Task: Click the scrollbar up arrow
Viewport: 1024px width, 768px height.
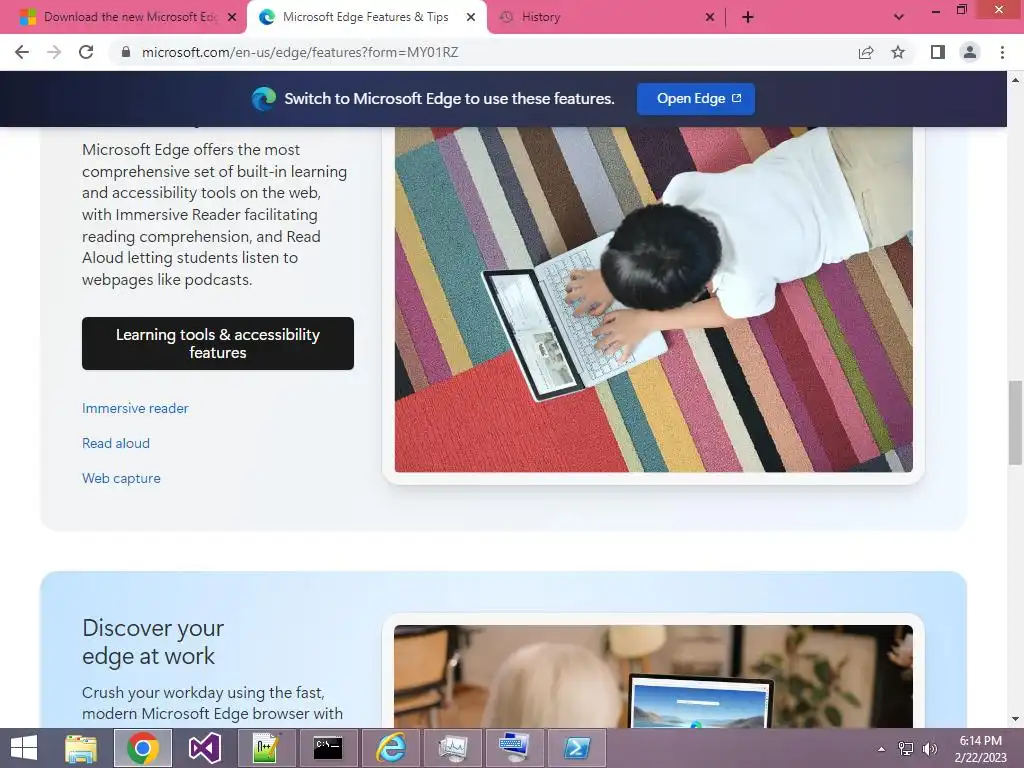Action: pos(1015,80)
